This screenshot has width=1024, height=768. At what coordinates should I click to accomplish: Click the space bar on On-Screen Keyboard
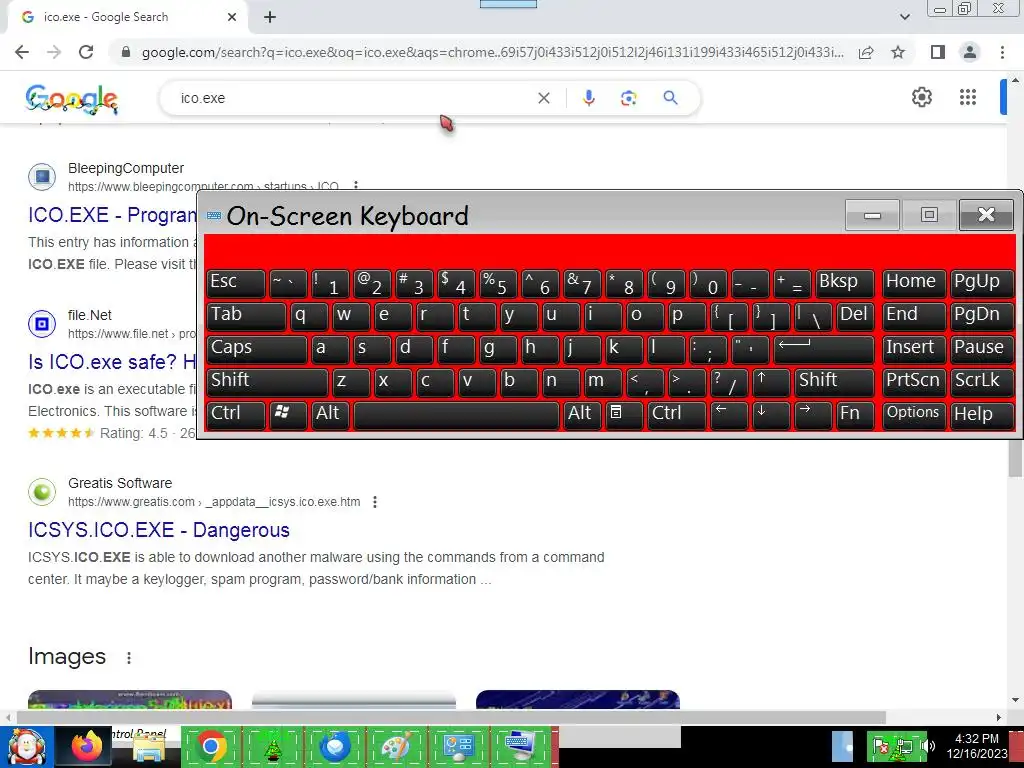(456, 415)
